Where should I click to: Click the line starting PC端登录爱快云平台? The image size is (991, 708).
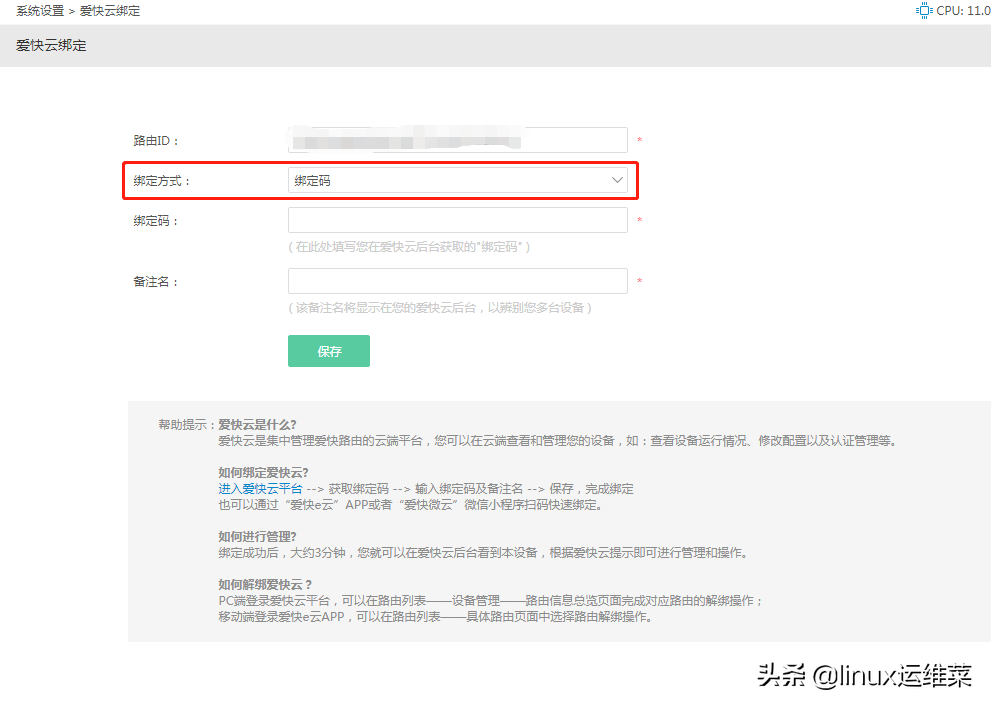[x=491, y=601]
